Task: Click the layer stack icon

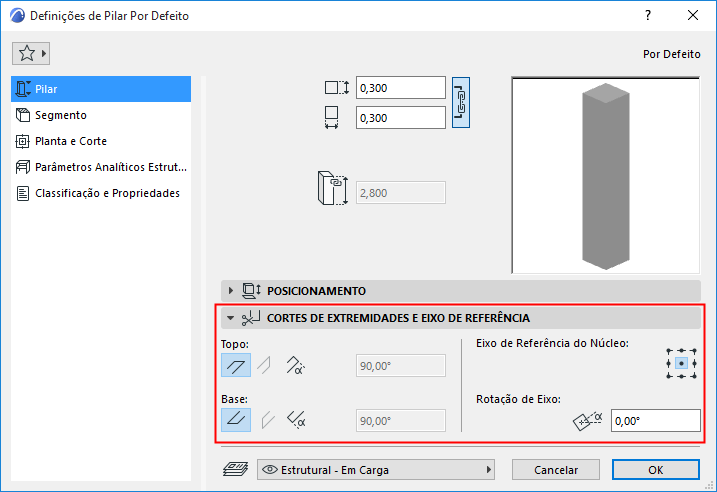Action: click(x=235, y=469)
